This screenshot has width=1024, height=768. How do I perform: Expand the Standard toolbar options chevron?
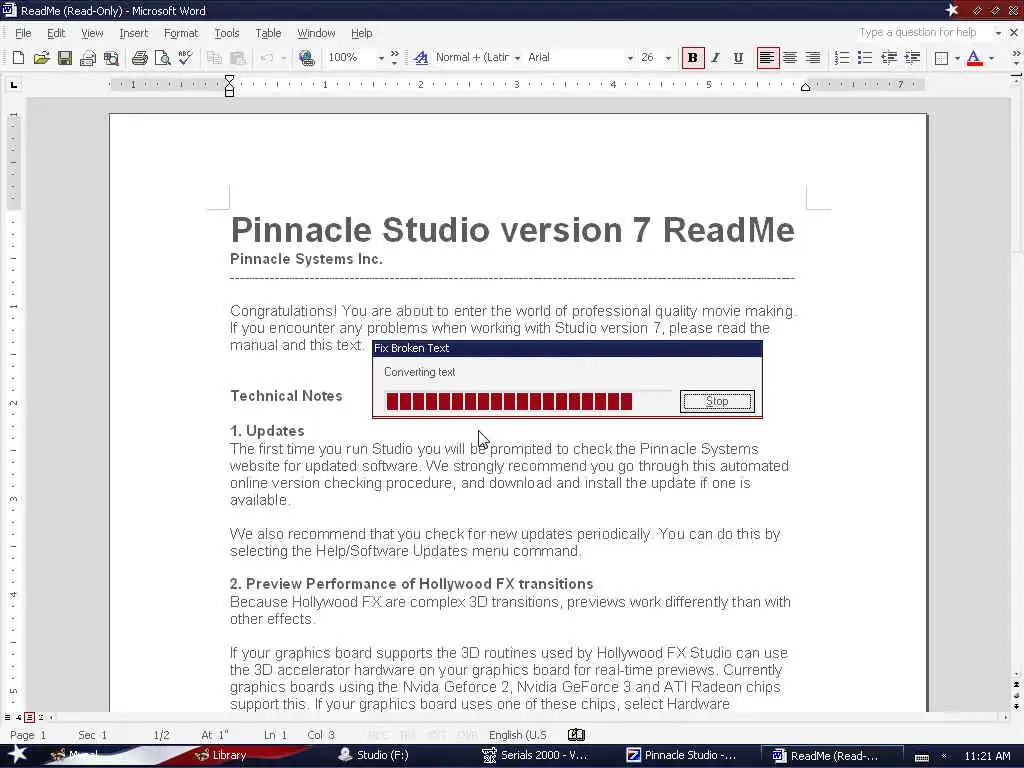point(394,58)
